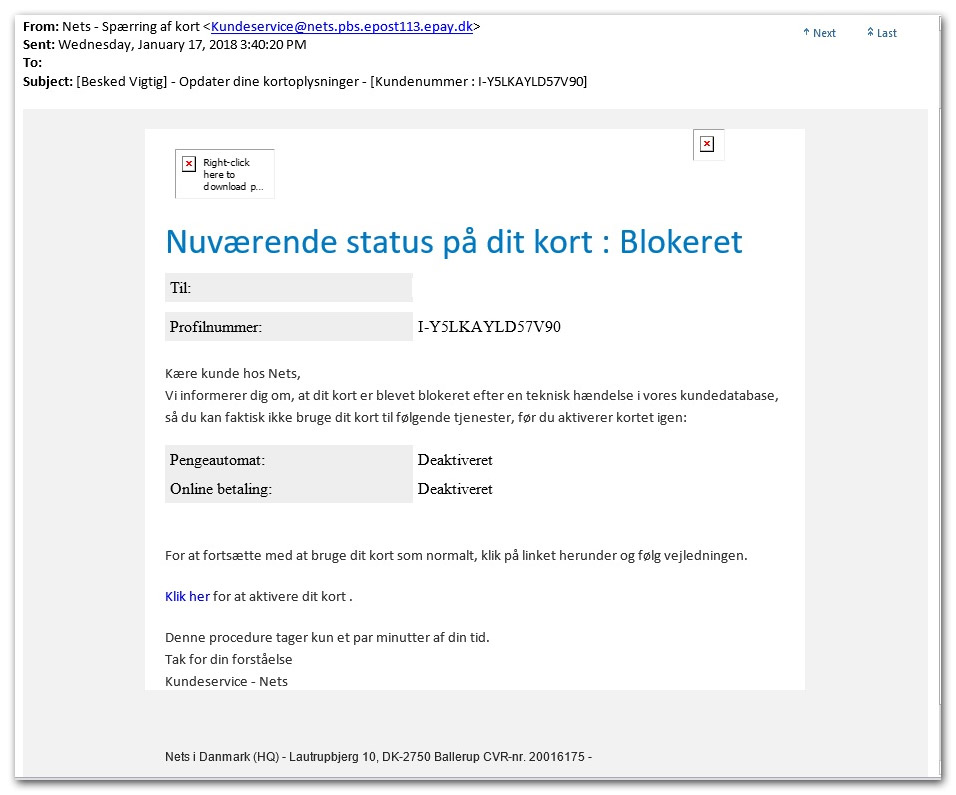Click 'Deaktiveret' next to Online betaling

click(455, 489)
